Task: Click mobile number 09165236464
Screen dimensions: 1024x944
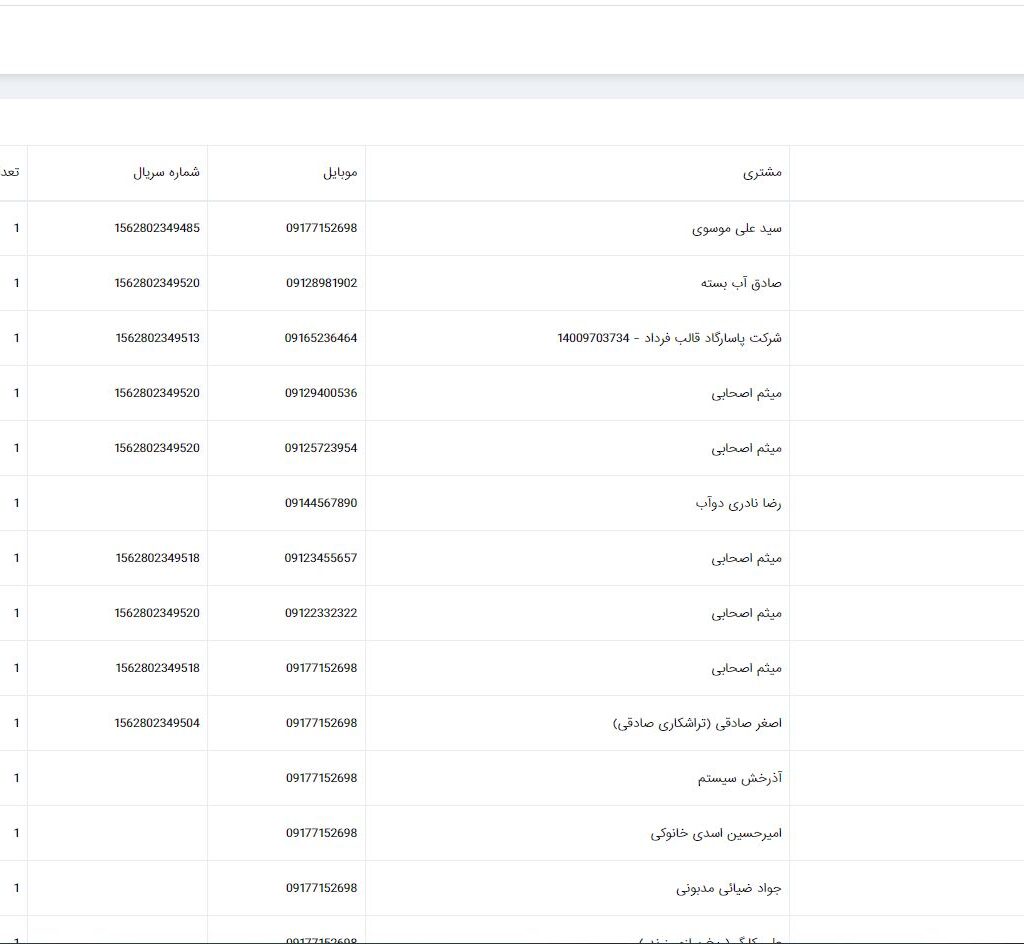Action: point(320,338)
